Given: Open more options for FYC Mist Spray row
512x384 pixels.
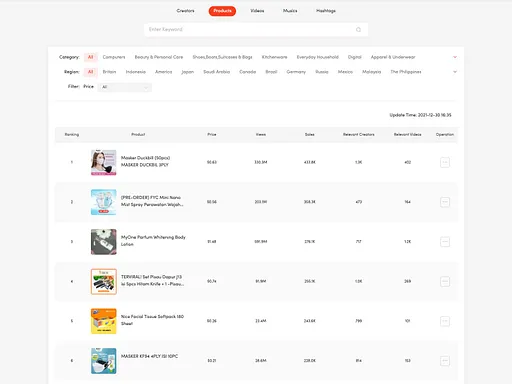Looking at the screenshot, I should tap(445, 202).
